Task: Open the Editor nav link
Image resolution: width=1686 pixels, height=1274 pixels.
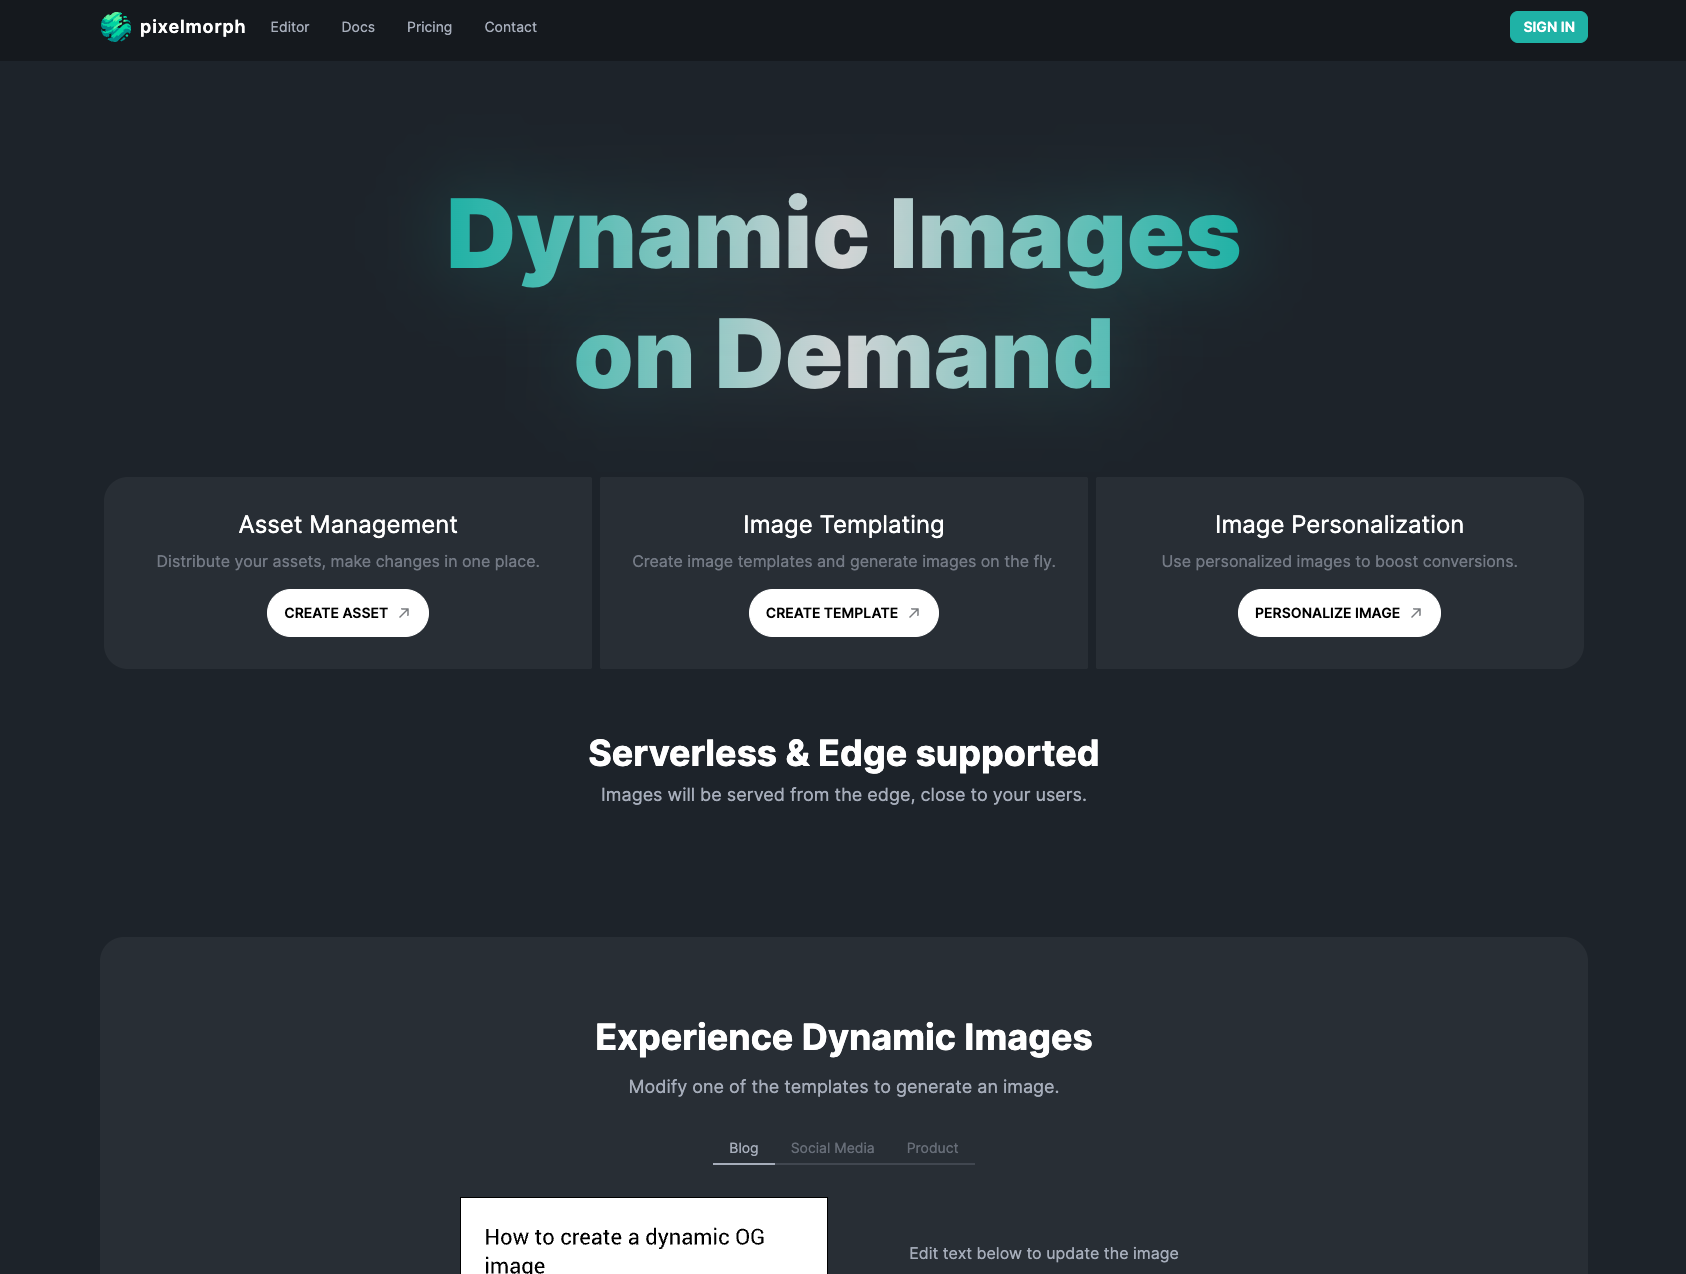Action: (x=290, y=27)
